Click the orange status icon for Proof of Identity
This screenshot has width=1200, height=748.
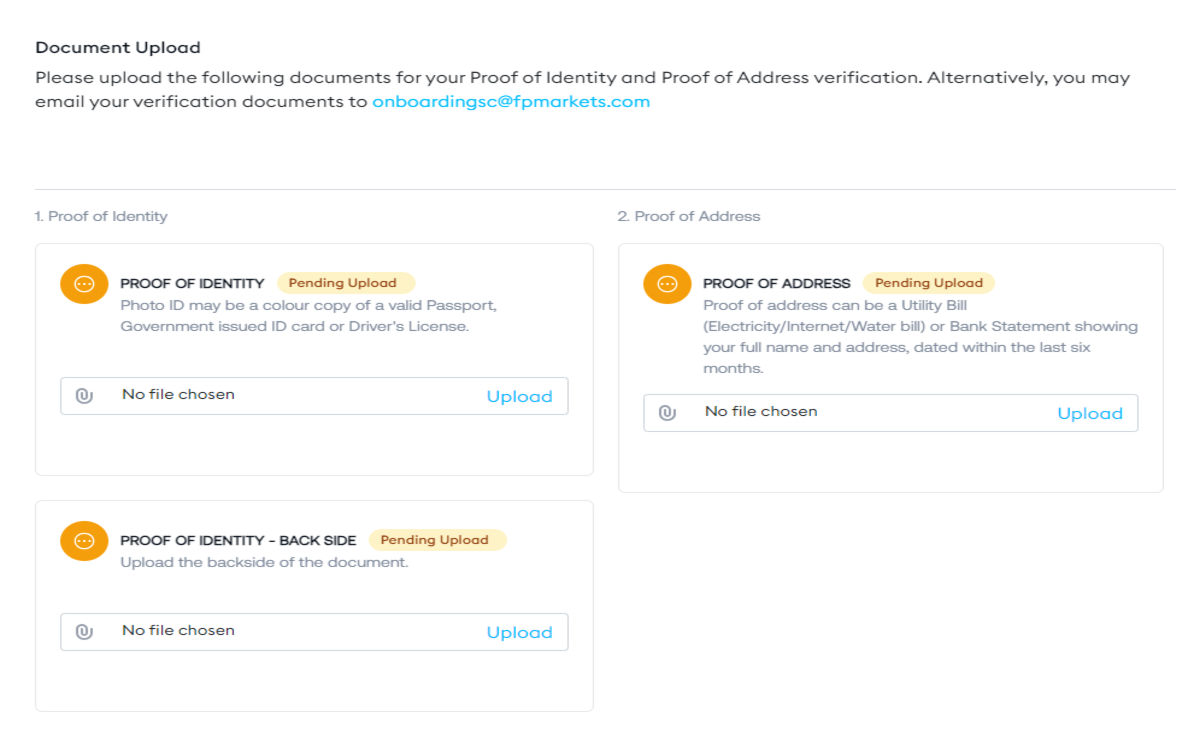(x=84, y=284)
